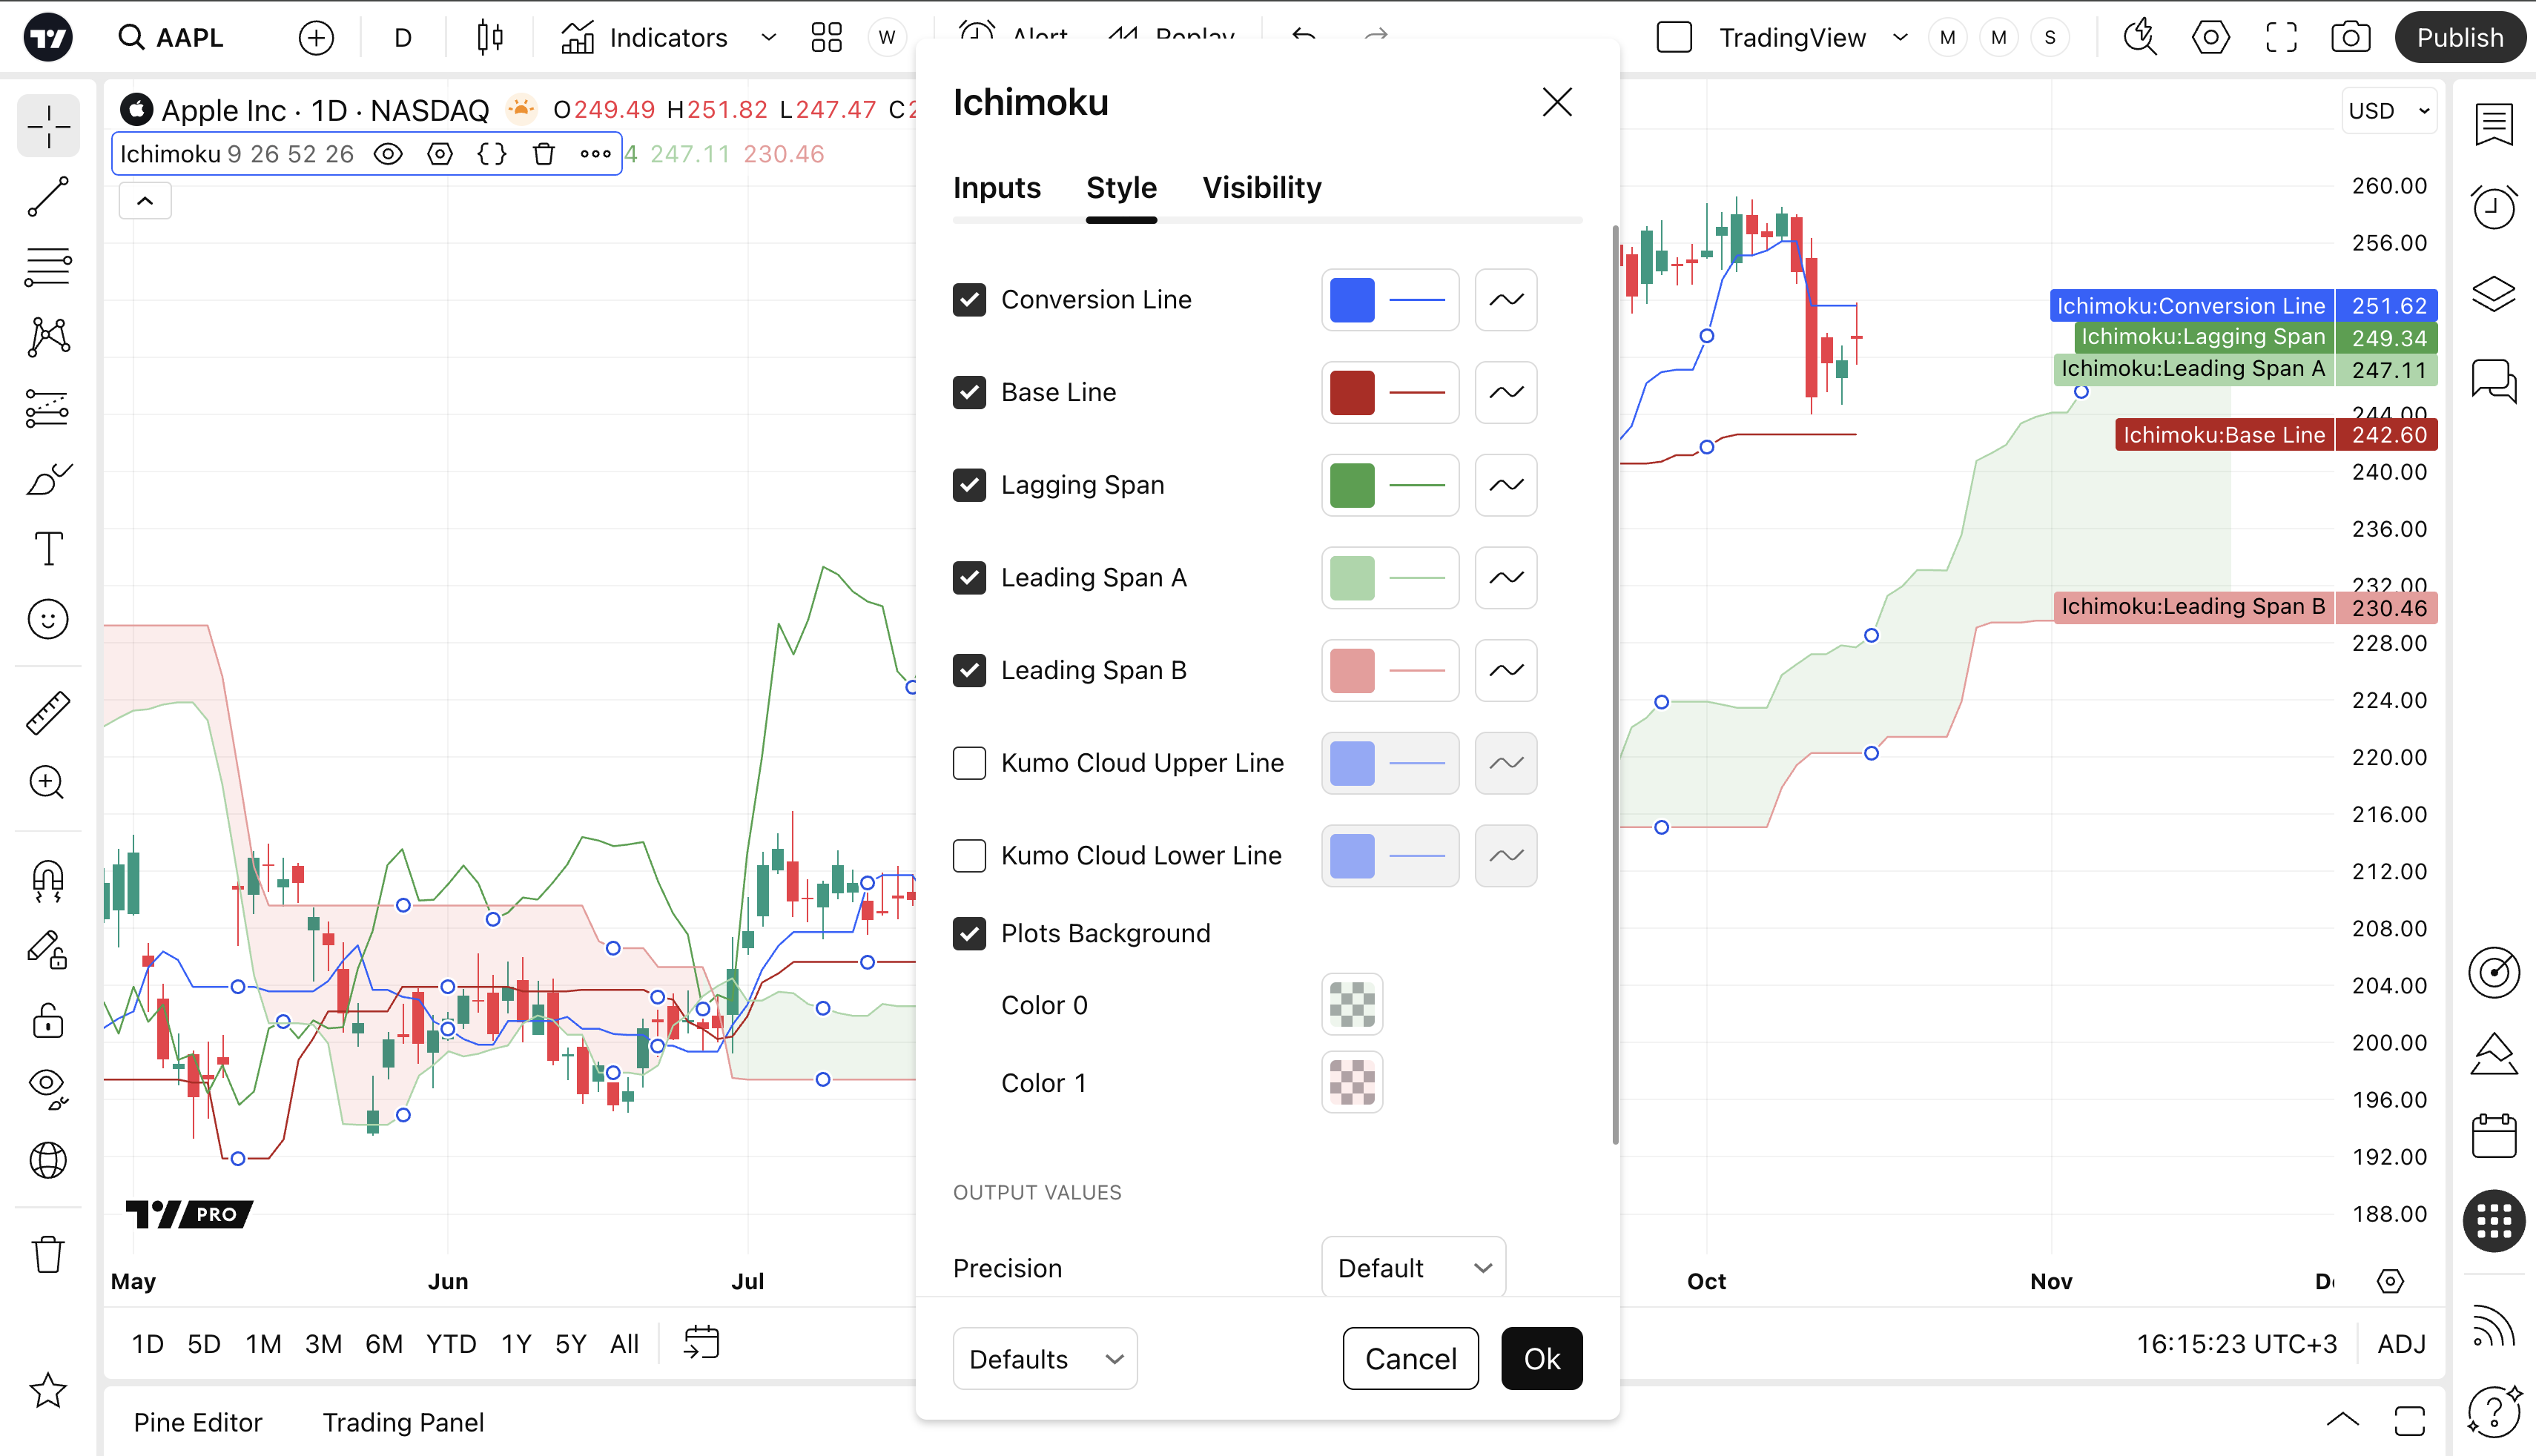Toggle Ichimoku visibility eye icon
The width and height of the screenshot is (2536, 1456).
388,154
